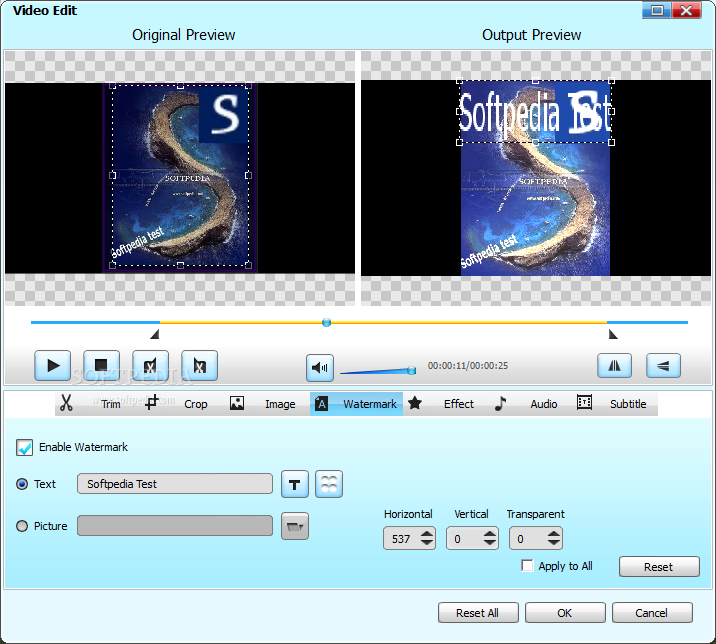Image resolution: width=716 pixels, height=644 pixels.
Task: Mute the audio with the speaker icon
Action: pos(320,368)
